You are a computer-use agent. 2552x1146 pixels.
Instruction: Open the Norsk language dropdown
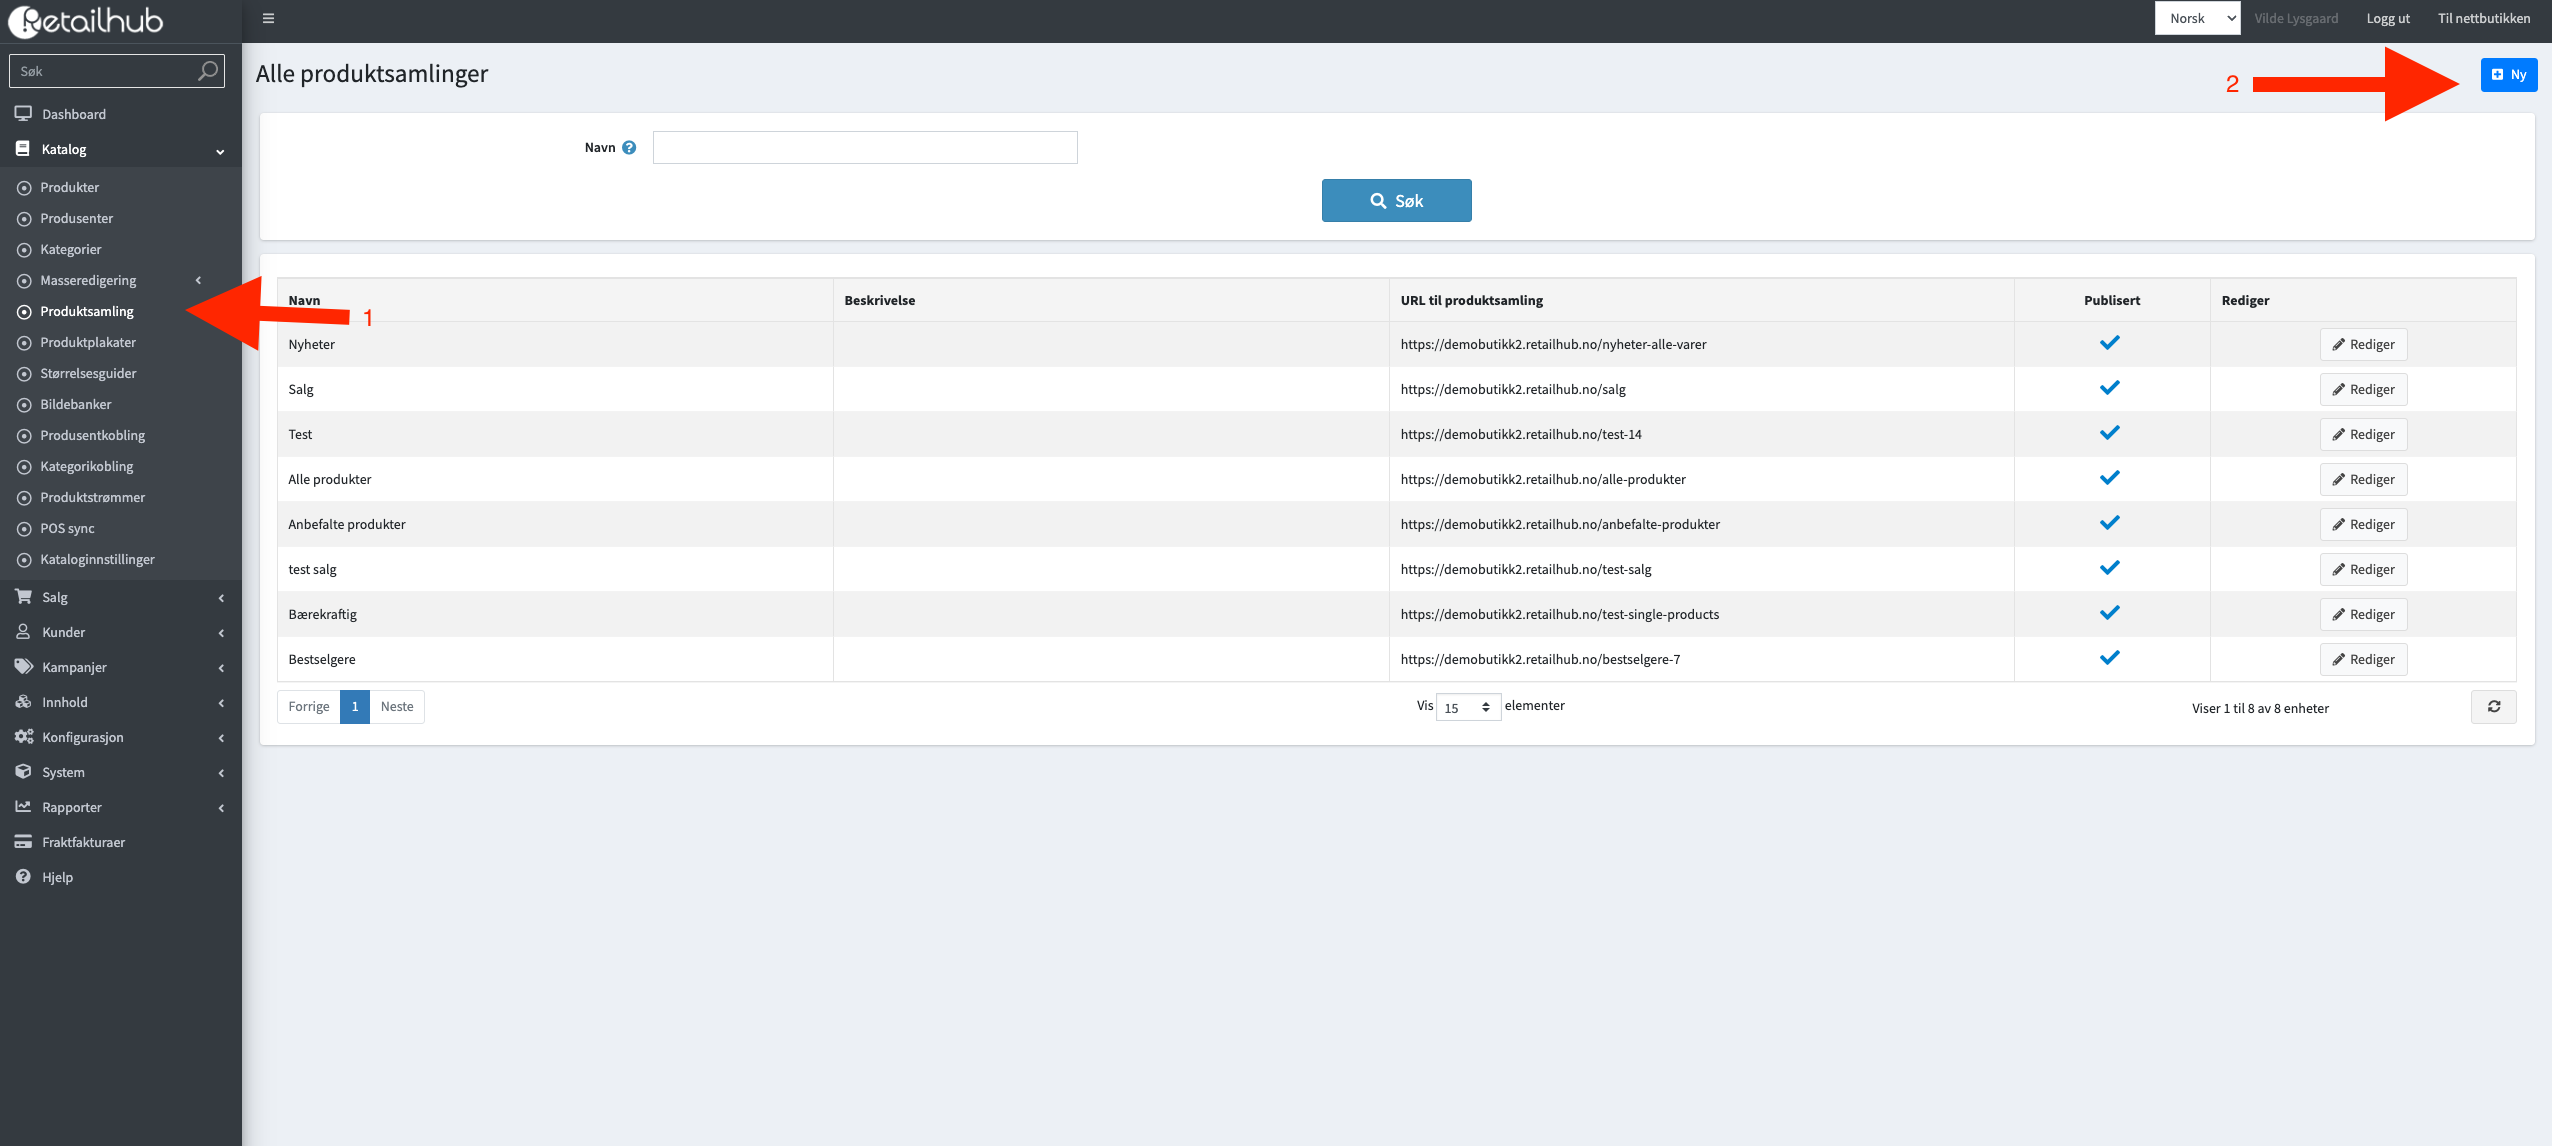point(2197,18)
